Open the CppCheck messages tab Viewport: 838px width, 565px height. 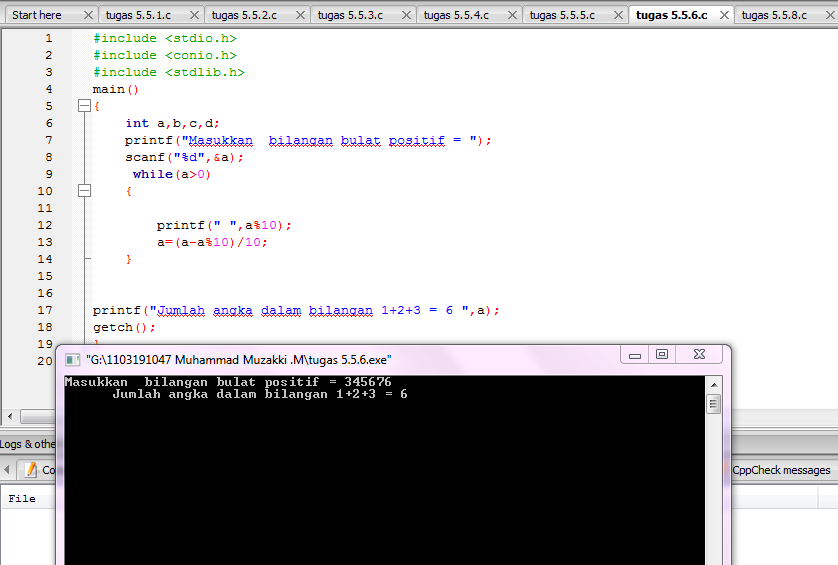[781, 470]
